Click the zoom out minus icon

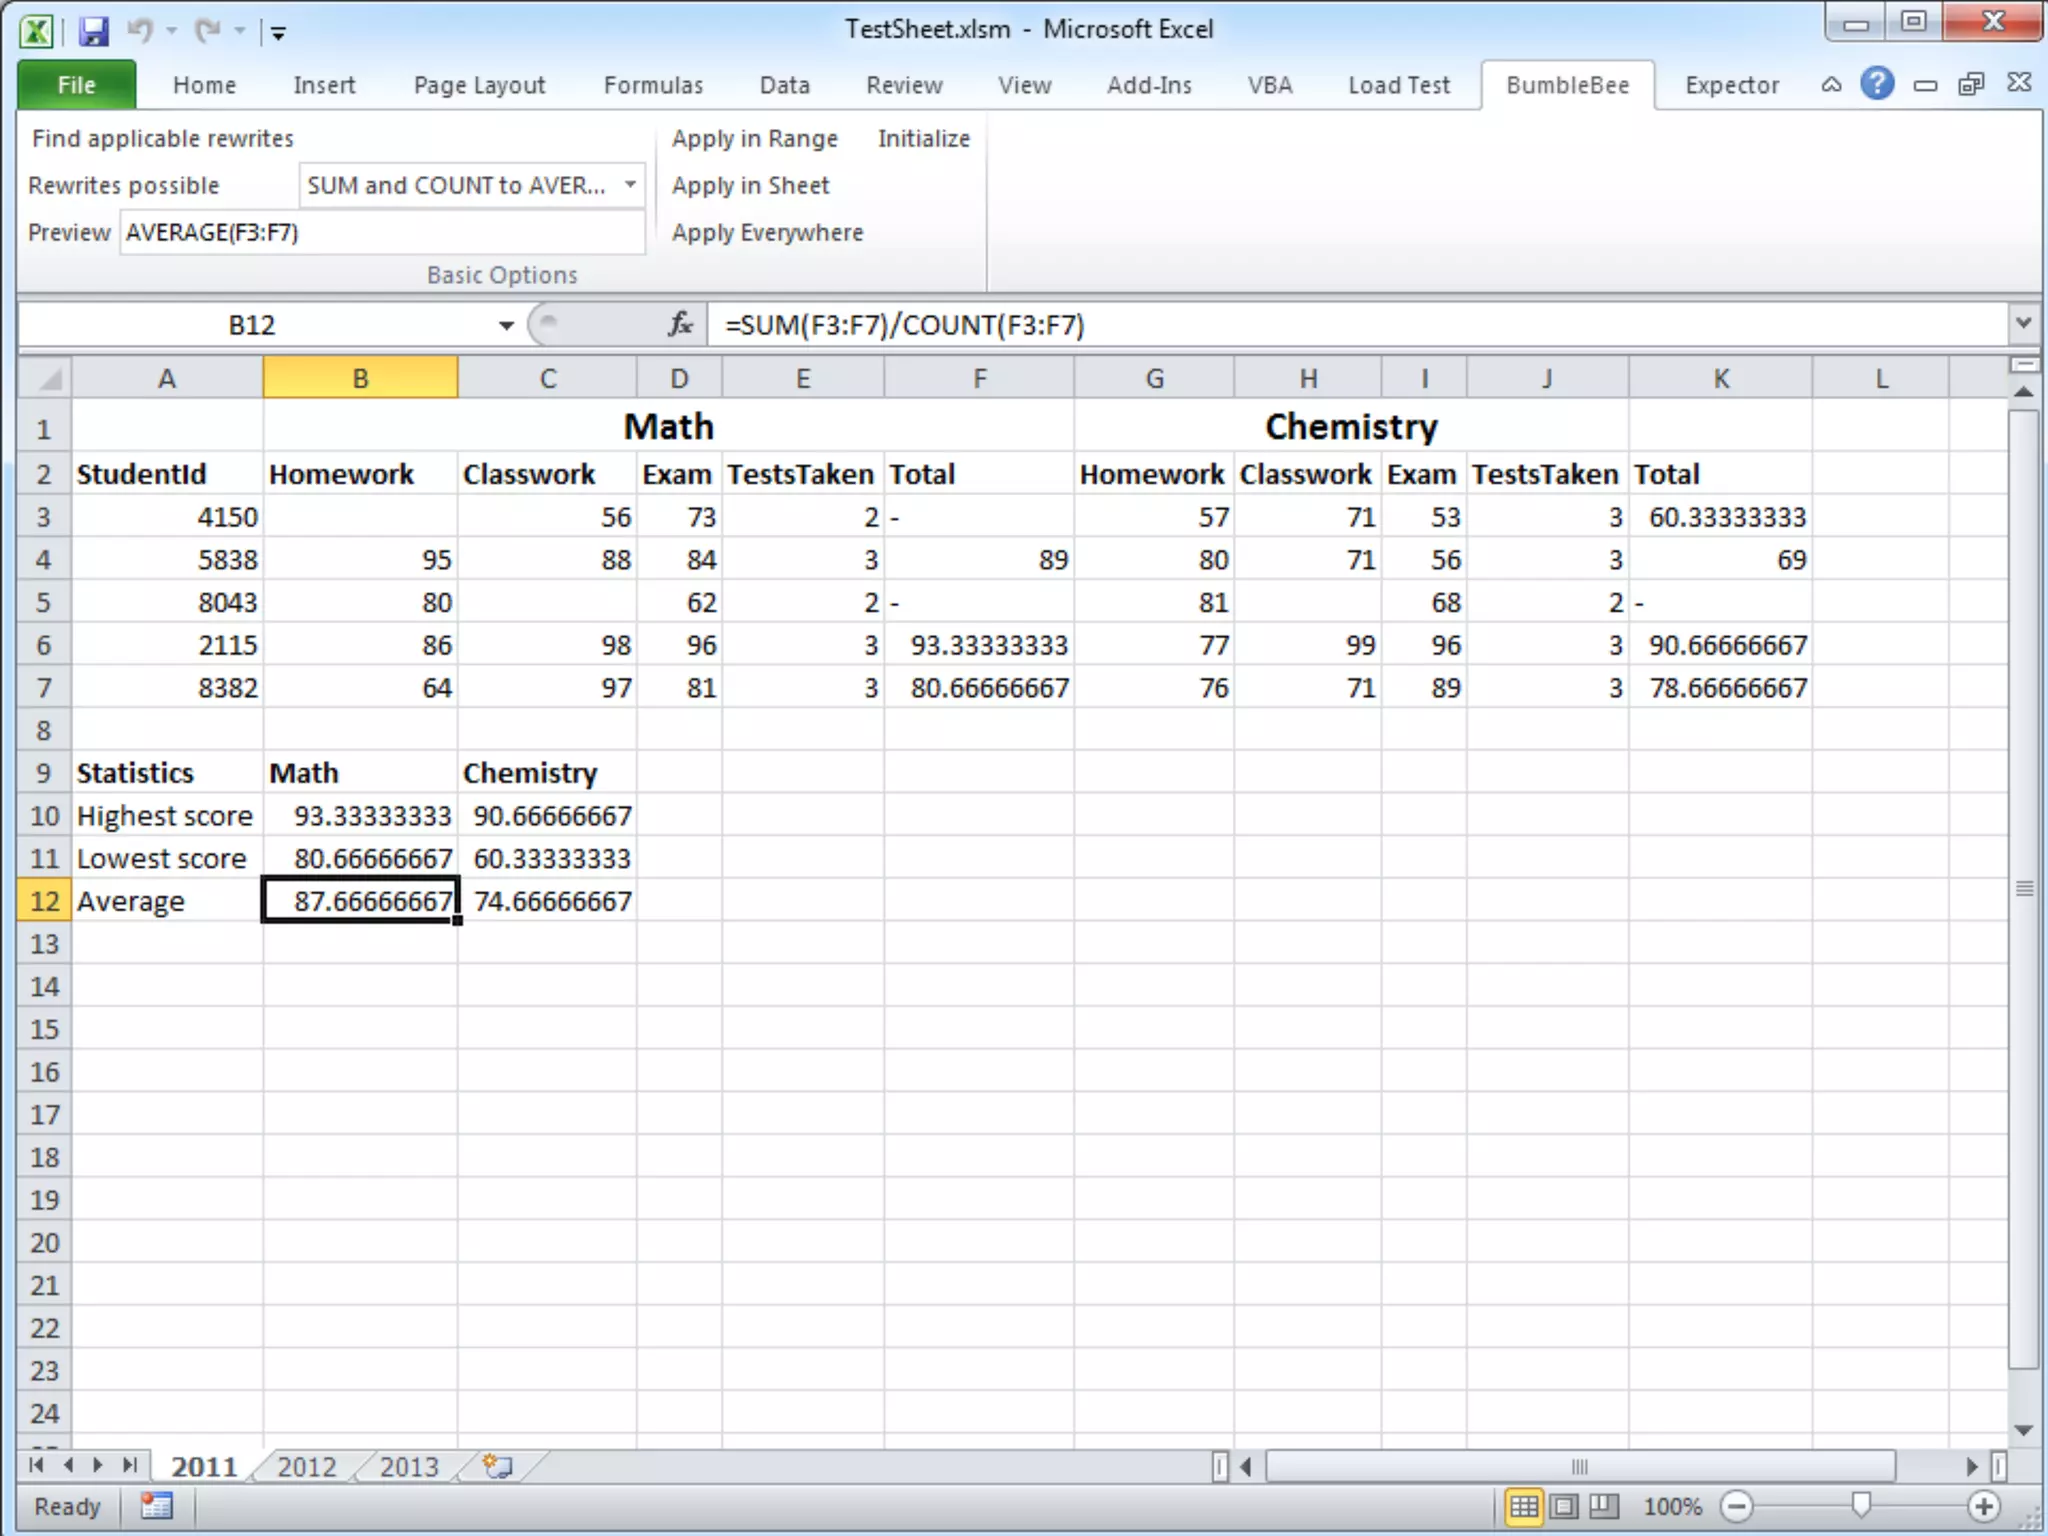pos(1737,1506)
